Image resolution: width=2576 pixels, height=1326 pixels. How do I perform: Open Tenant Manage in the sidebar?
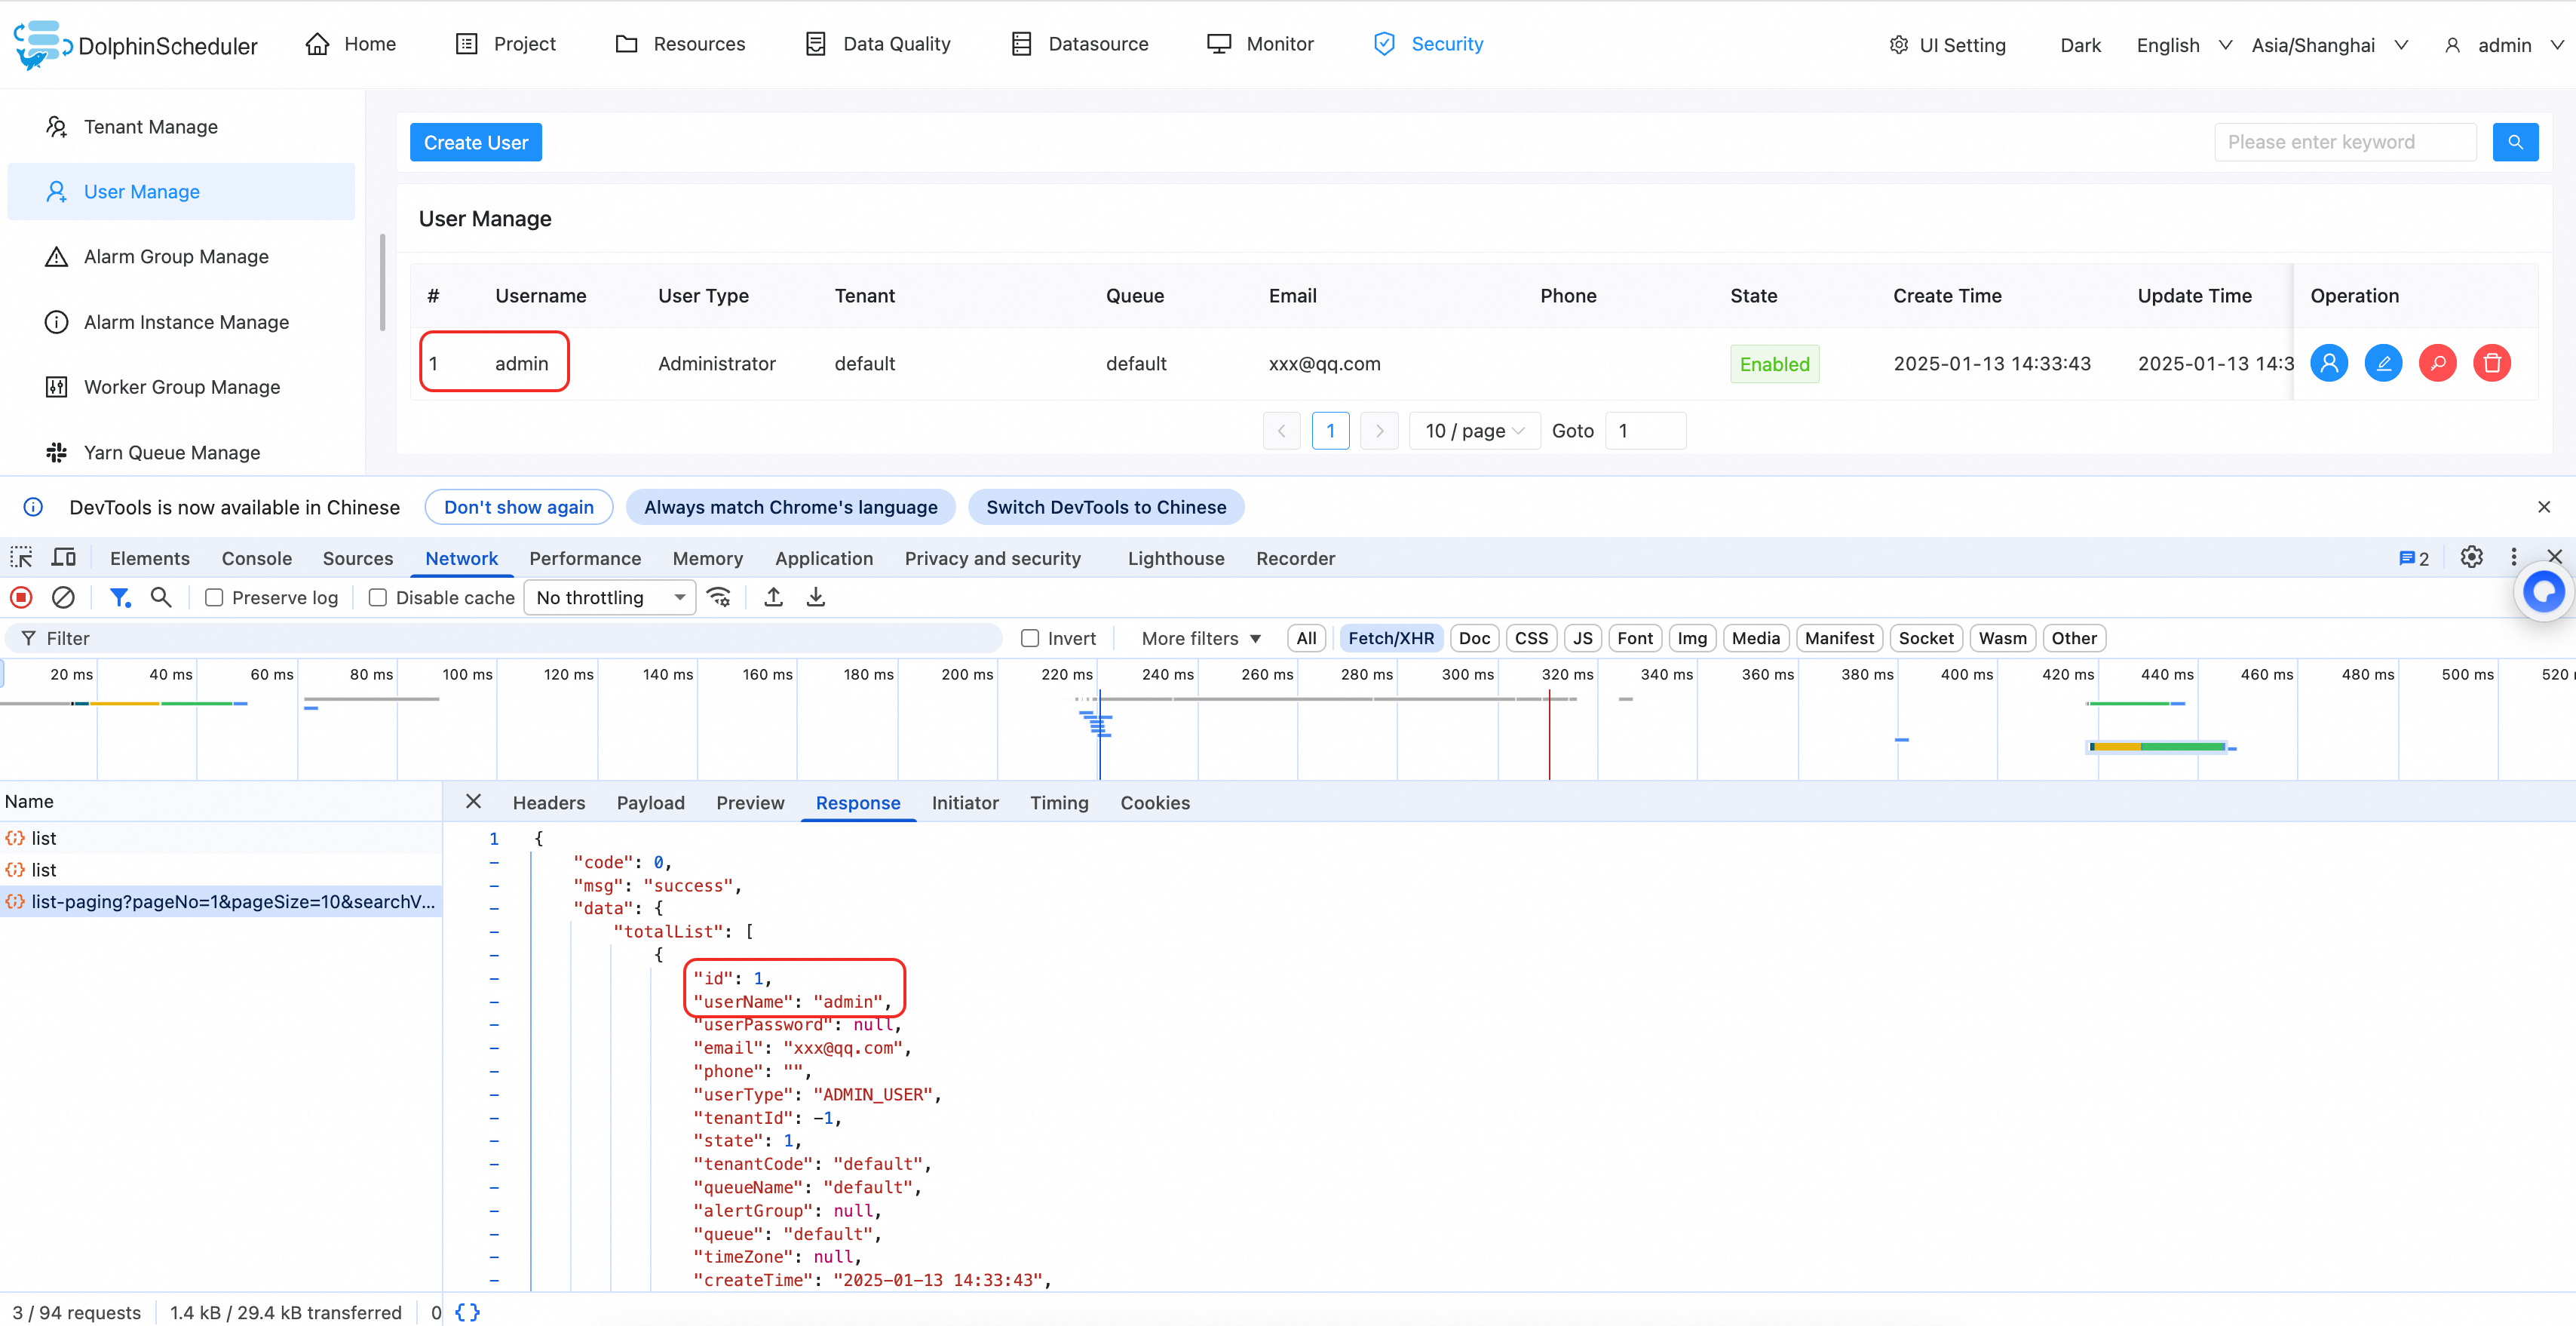pos(181,126)
